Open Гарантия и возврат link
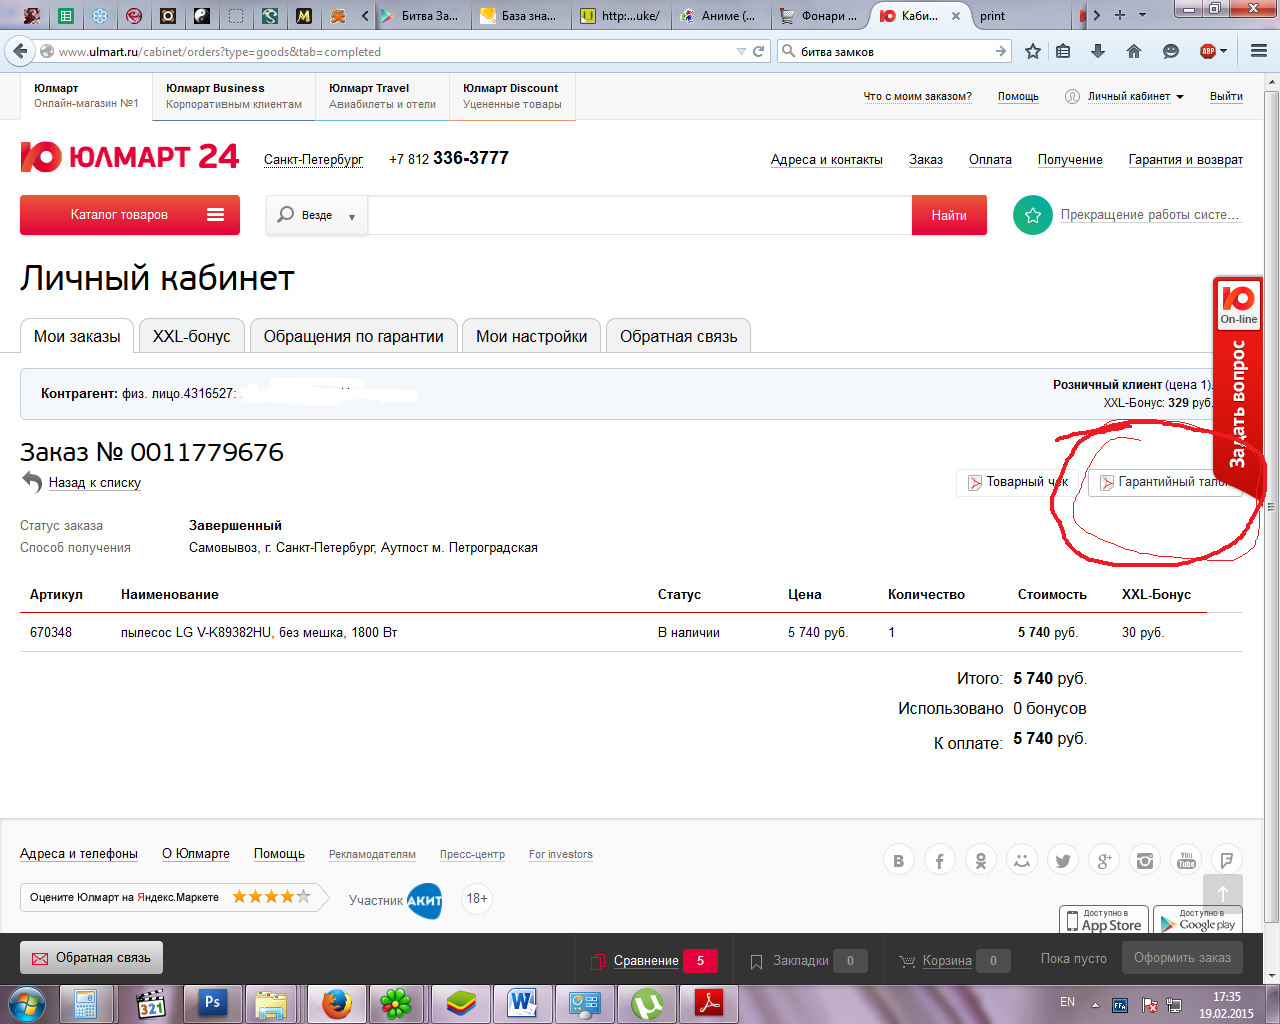 (1185, 160)
